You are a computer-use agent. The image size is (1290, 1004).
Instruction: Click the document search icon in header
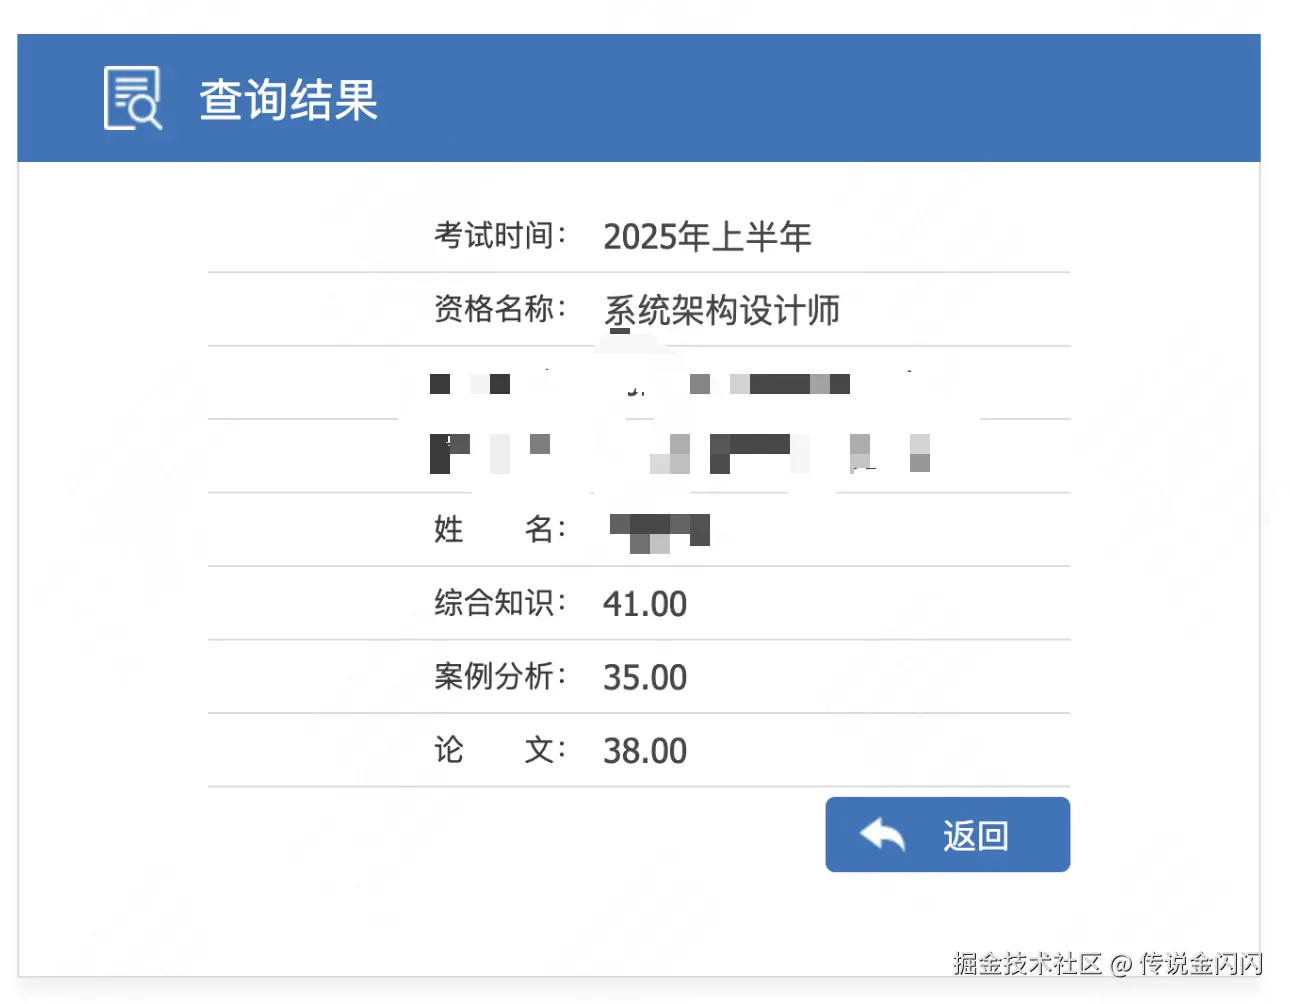tap(133, 97)
